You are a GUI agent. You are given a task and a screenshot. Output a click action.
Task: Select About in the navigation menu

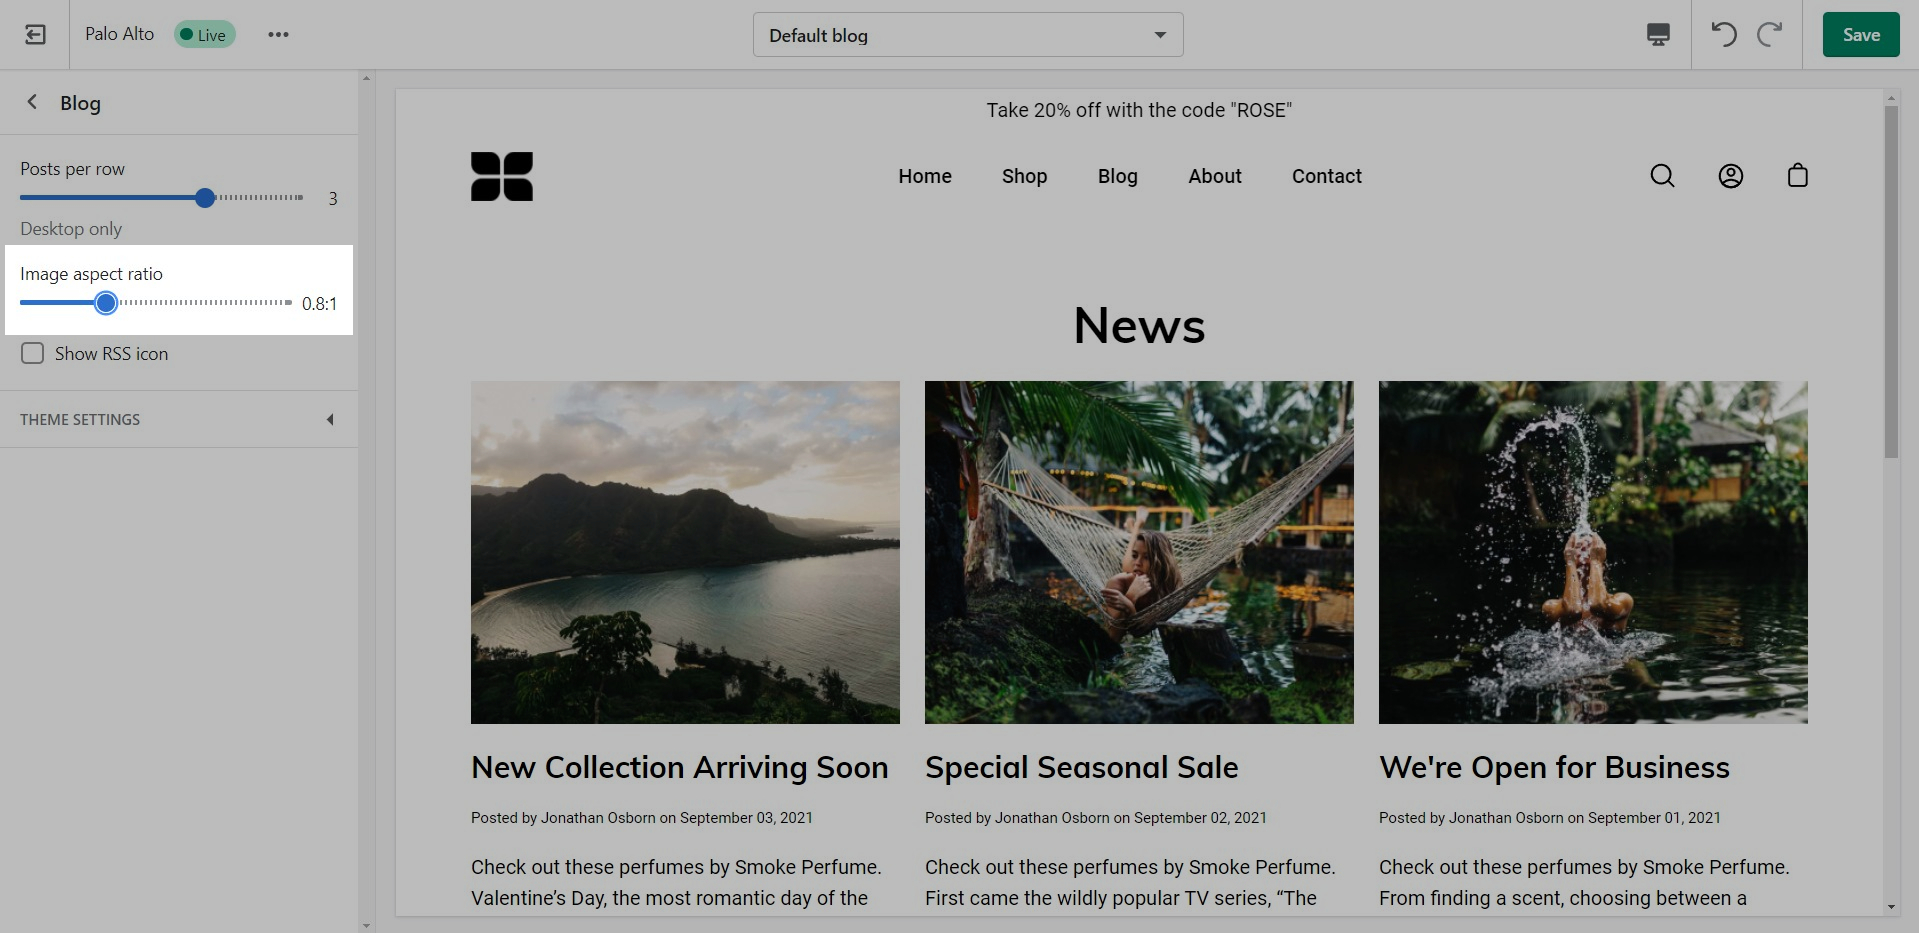tap(1214, 176)
